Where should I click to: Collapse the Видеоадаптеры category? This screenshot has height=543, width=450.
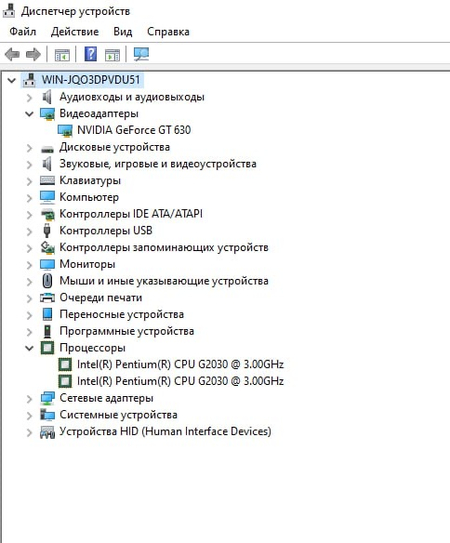[x=29, y=114]
